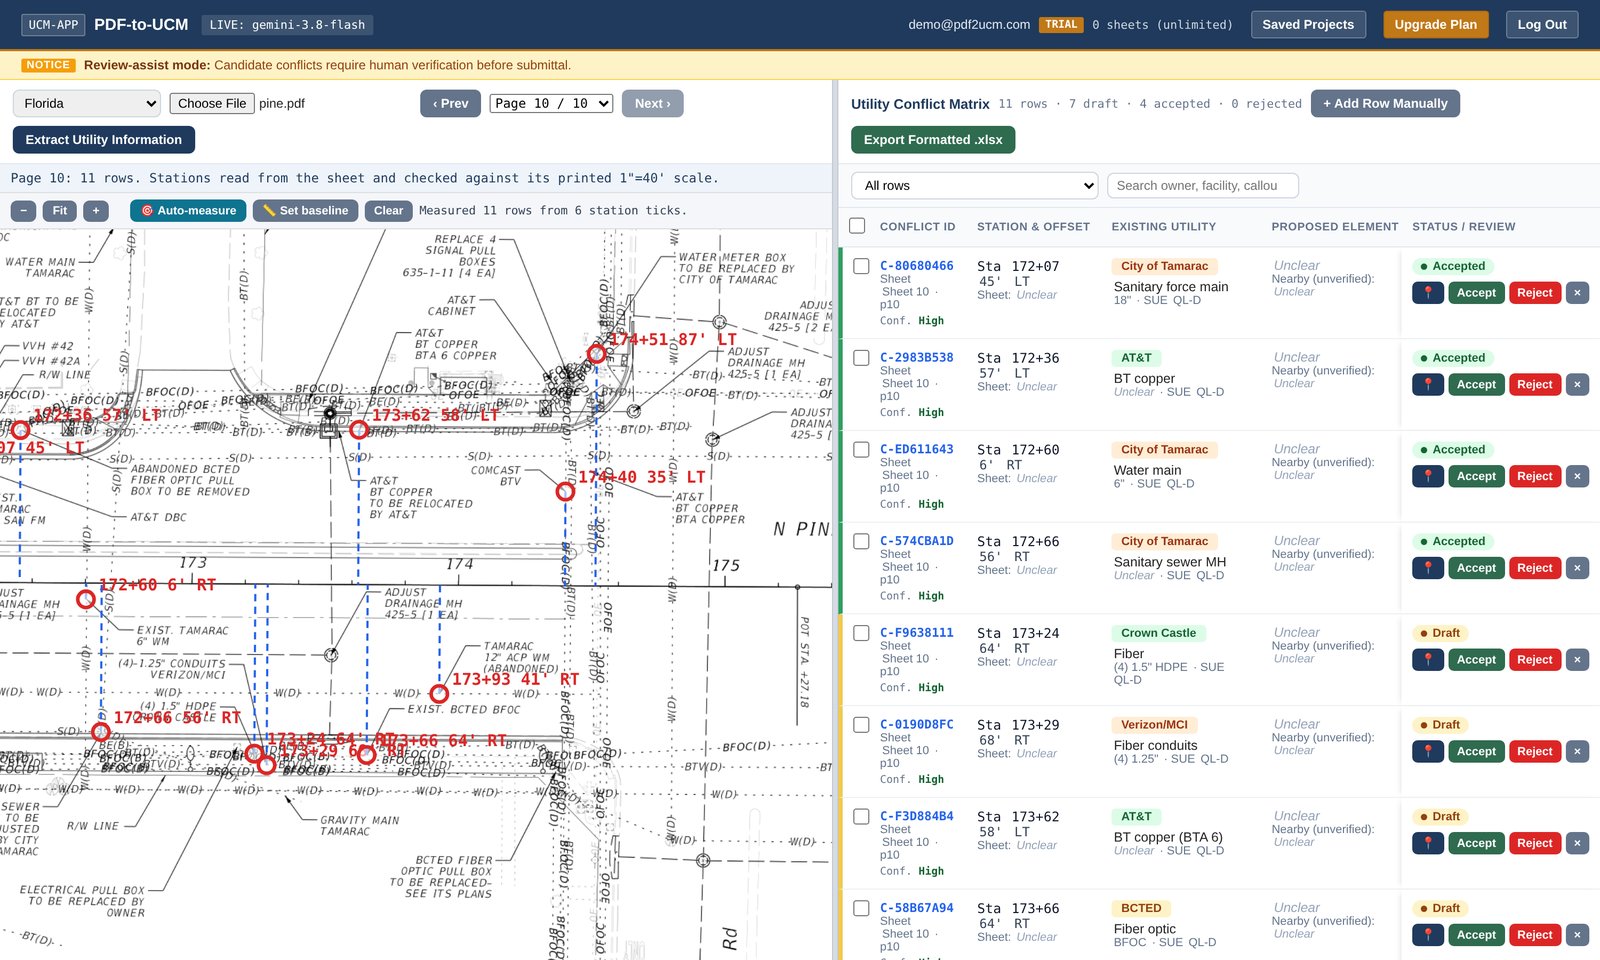Open the Page 10 / 10 selector
This screenshot has height=960, width=1600.
551,103
